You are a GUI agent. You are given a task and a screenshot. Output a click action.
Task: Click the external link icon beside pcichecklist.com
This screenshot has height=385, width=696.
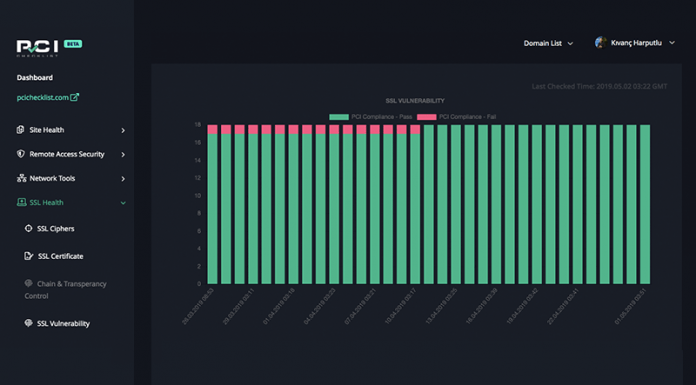tap(75, 97)
